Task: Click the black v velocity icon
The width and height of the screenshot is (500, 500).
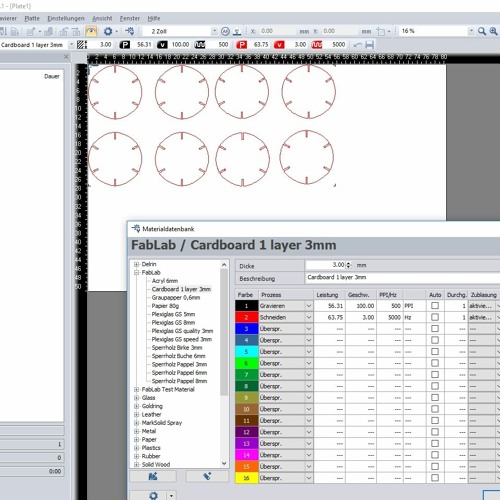Action: 162,45
